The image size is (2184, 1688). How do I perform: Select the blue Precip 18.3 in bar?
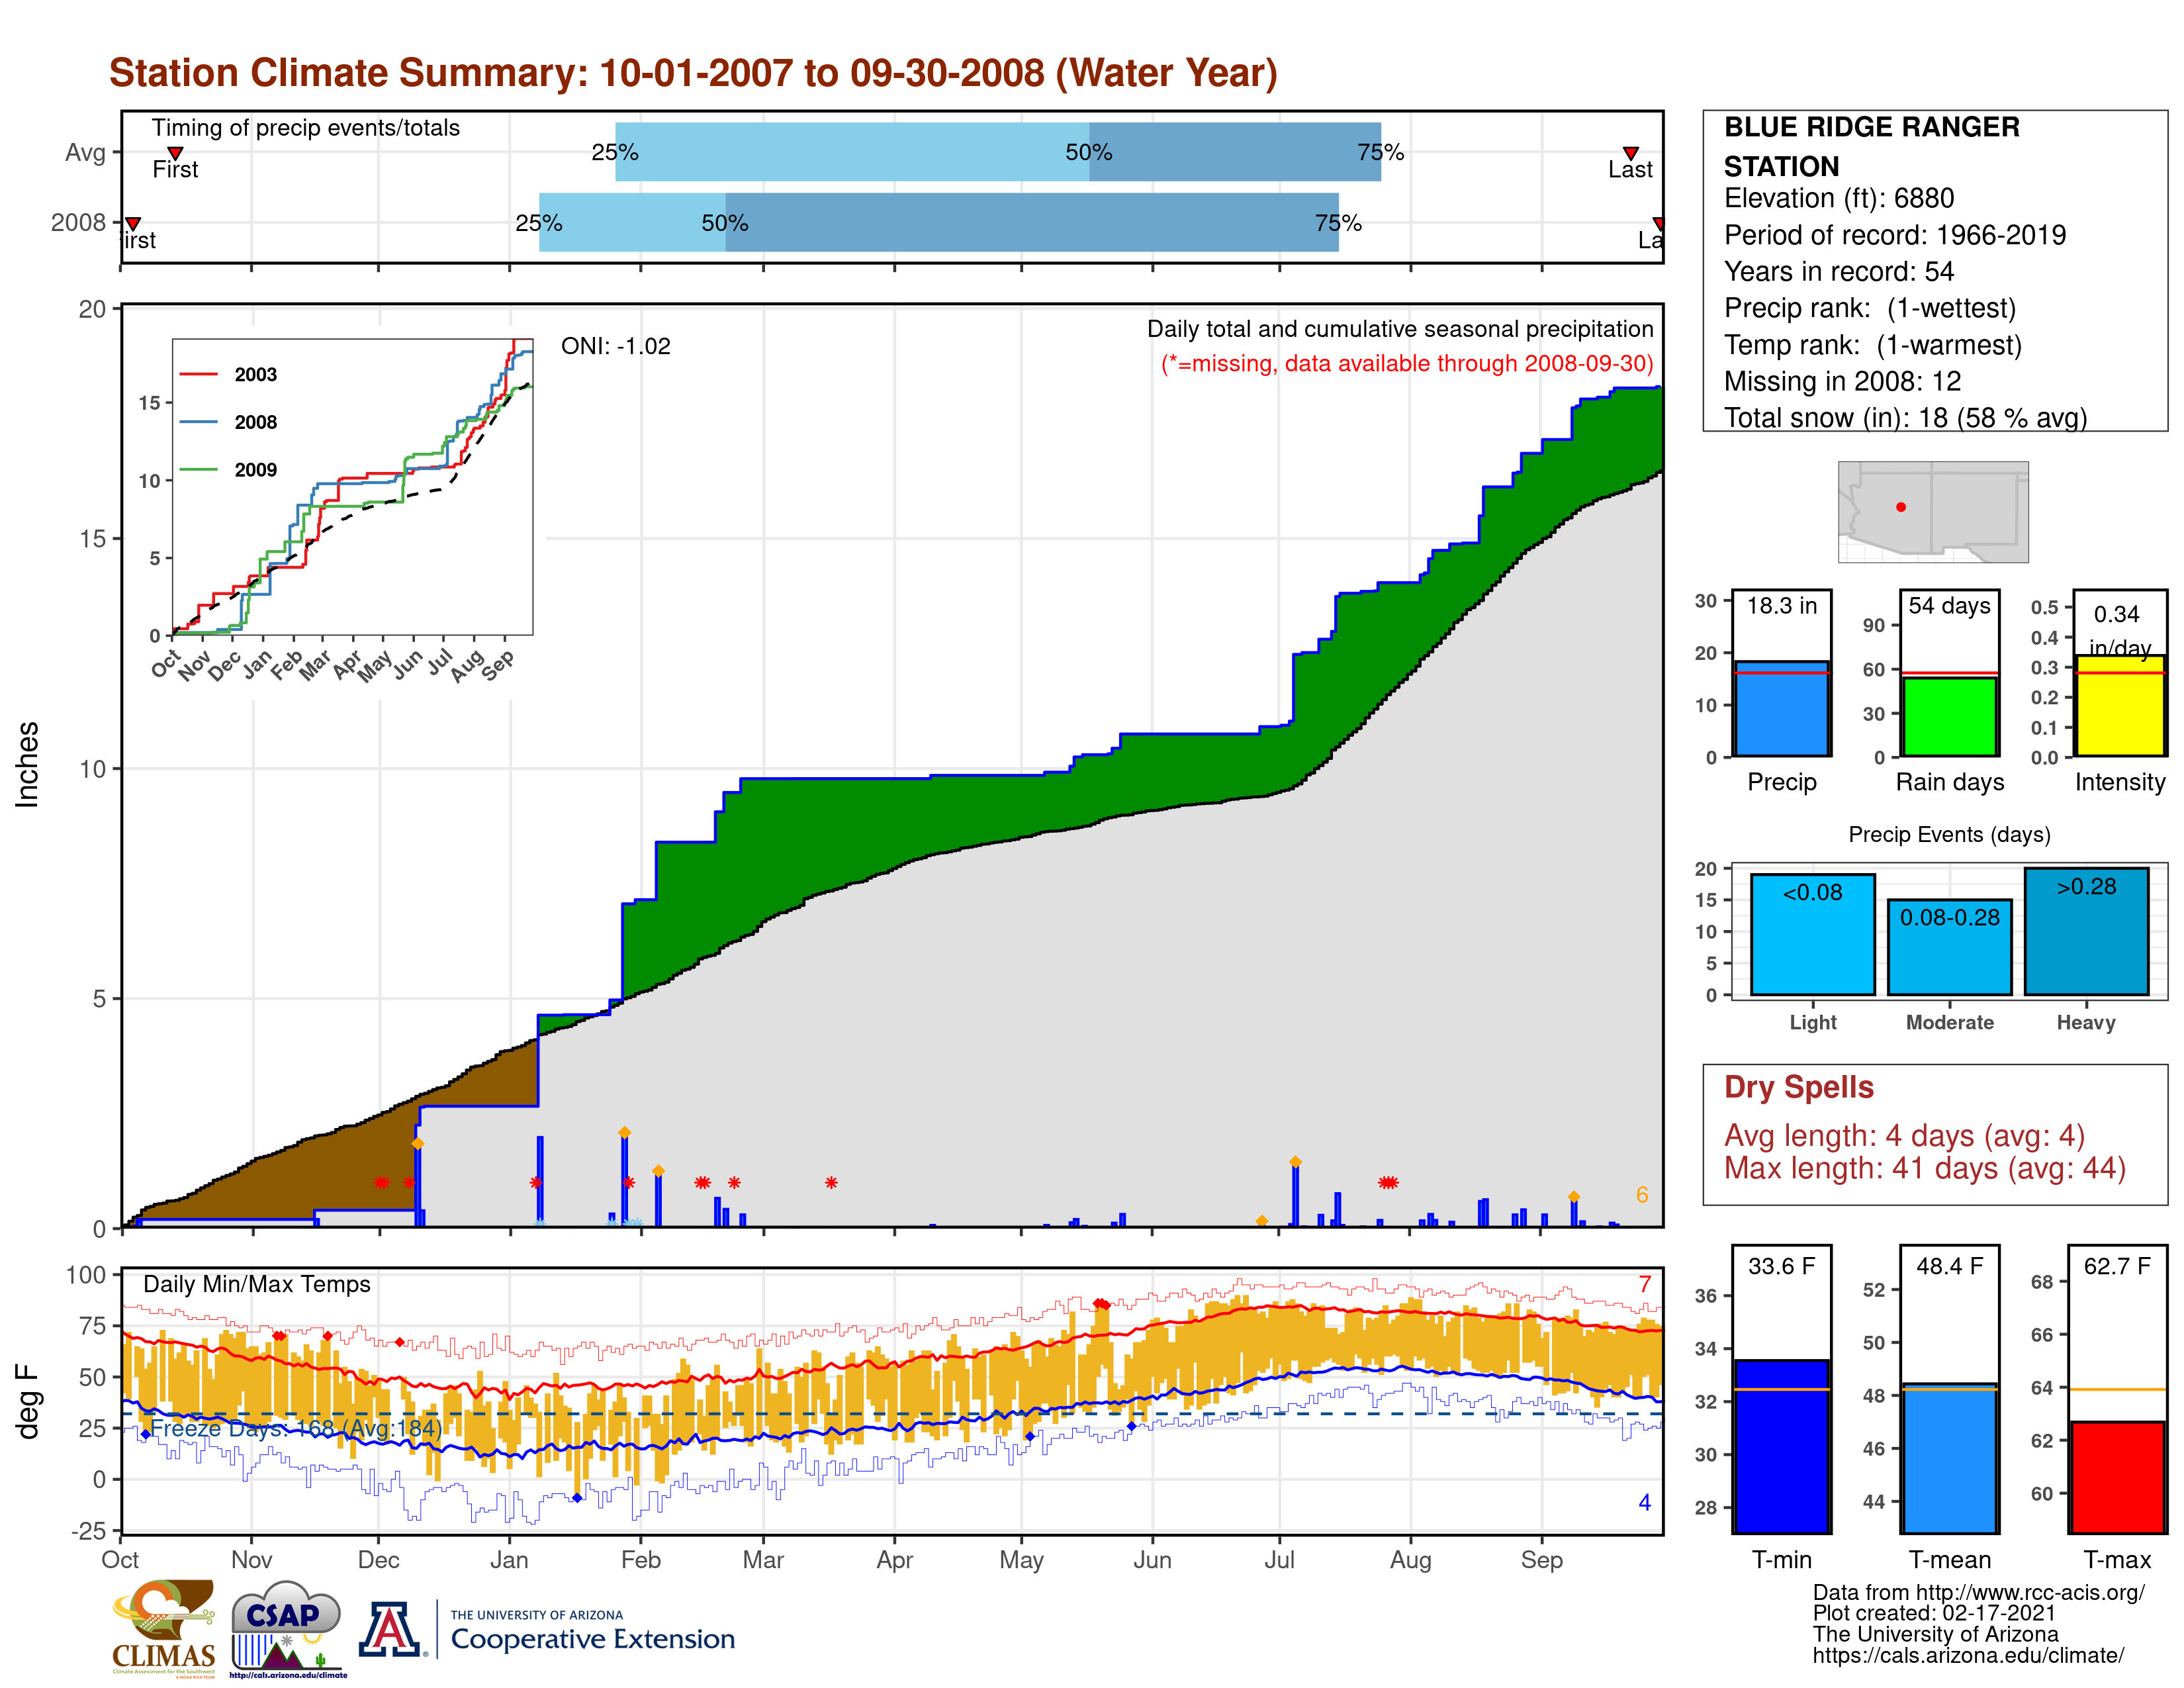click(1781, 708)
